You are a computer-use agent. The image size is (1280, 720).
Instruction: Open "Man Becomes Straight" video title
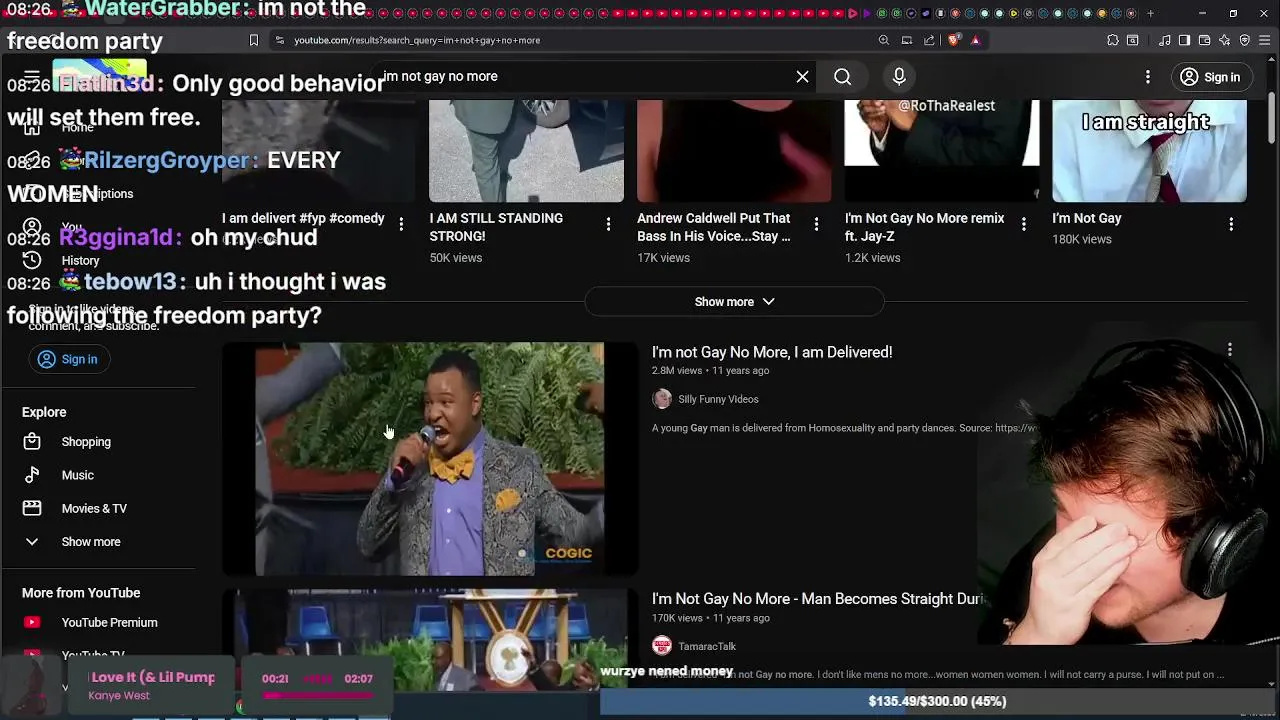(x=818, y=599)
